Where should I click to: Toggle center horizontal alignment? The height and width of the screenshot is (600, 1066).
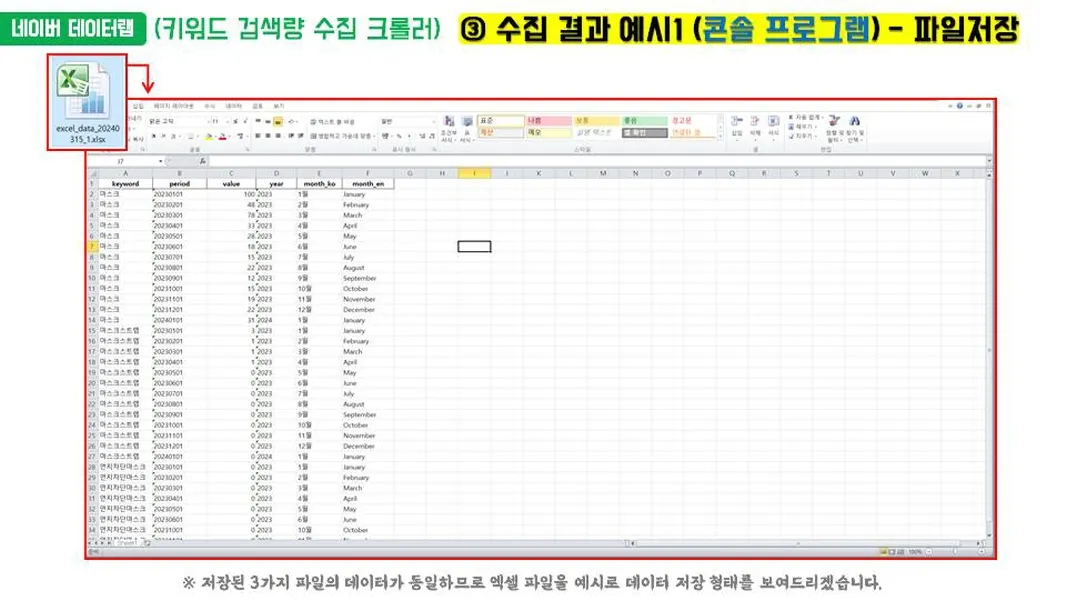[x=268, y=136]
